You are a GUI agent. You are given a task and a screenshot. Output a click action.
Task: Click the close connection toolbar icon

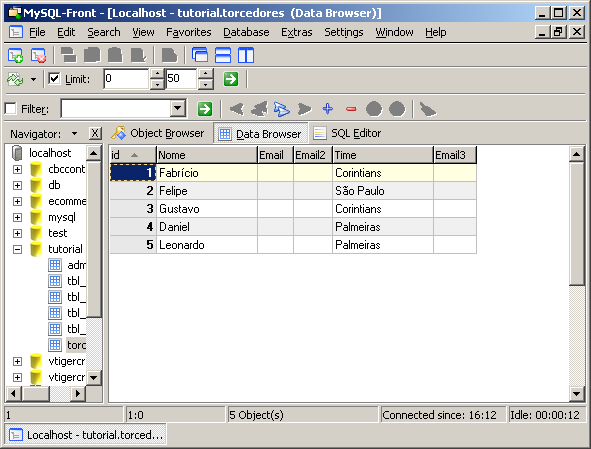pos(38,55)
